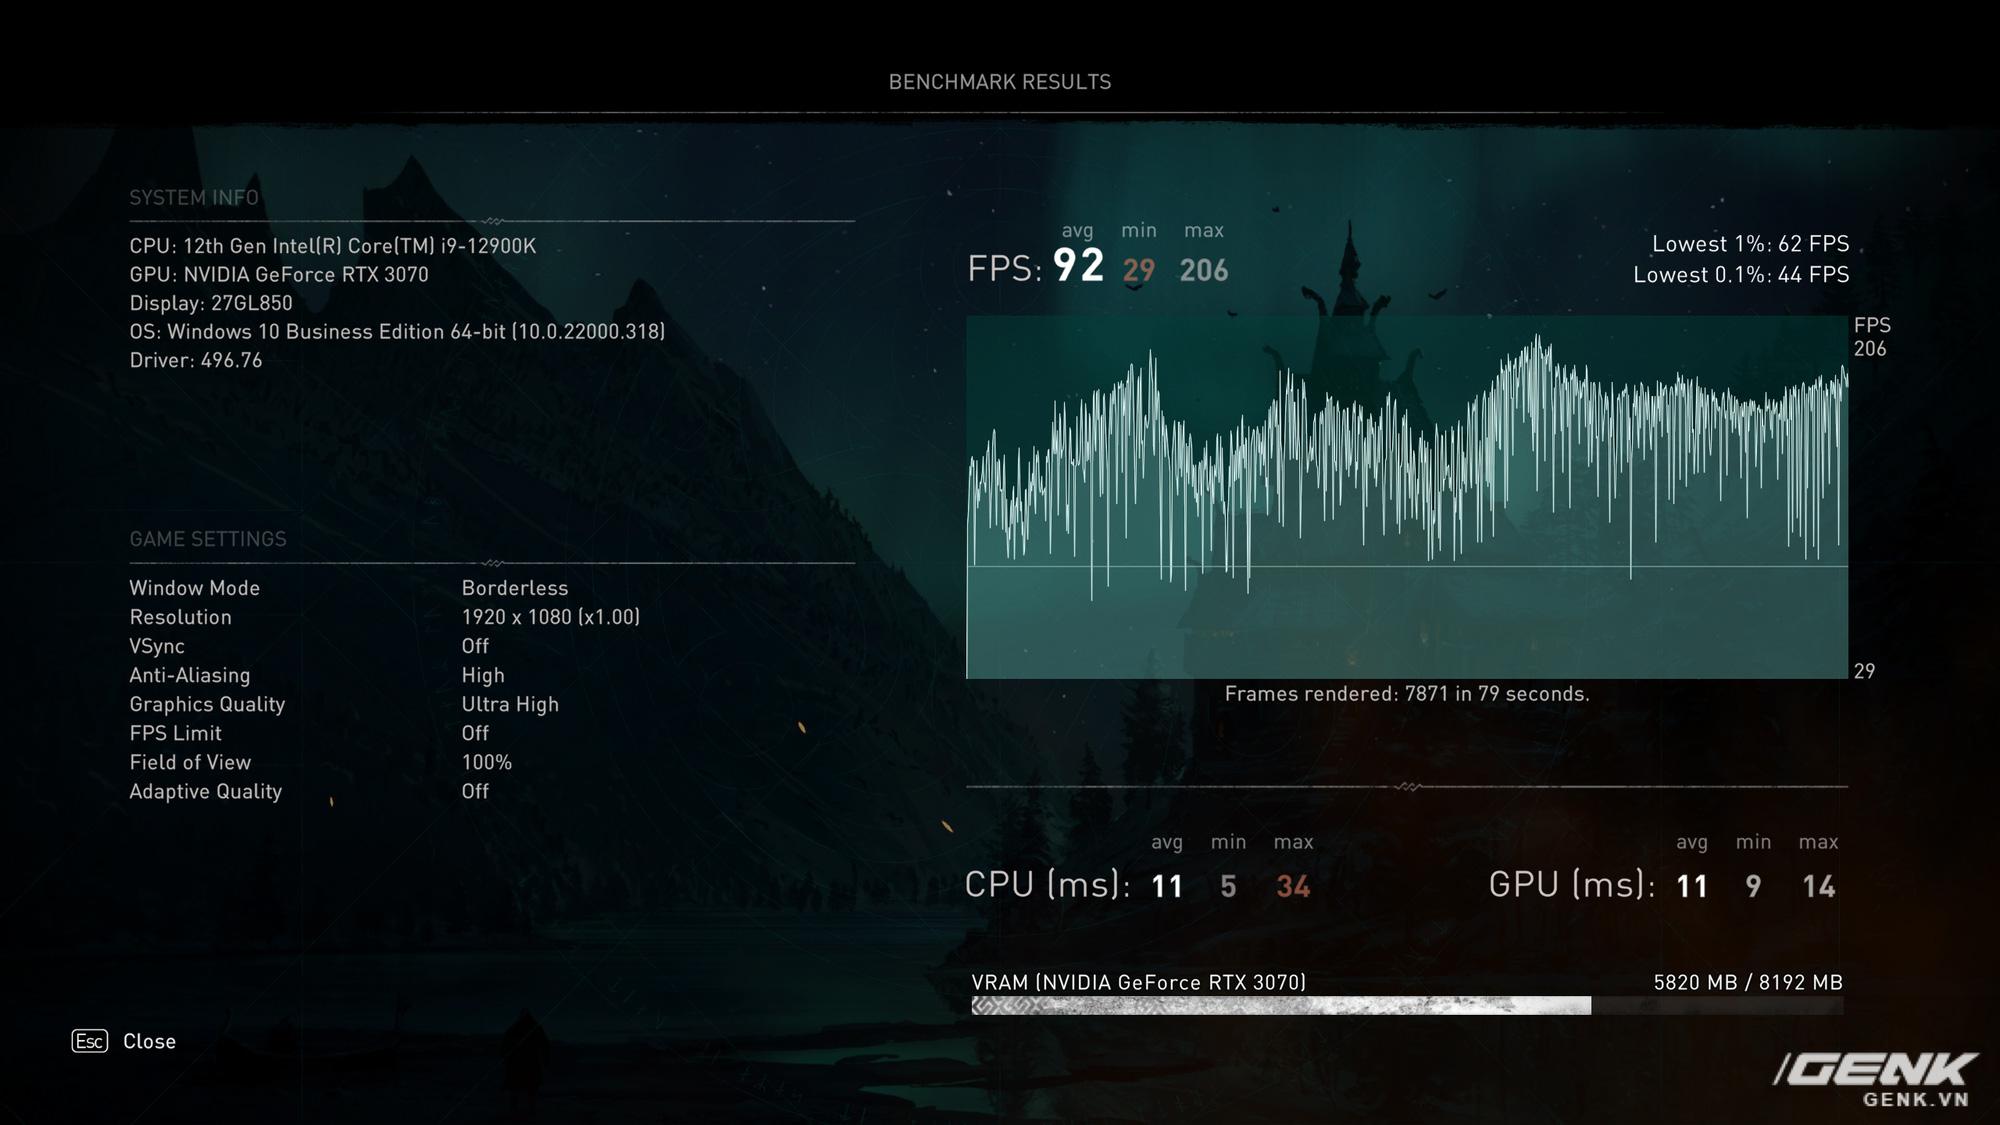The height and width of the screenshot is (1125, 2000).
Task: Click the CPU i9-12900K info line
Action: (x=333, y=246)
